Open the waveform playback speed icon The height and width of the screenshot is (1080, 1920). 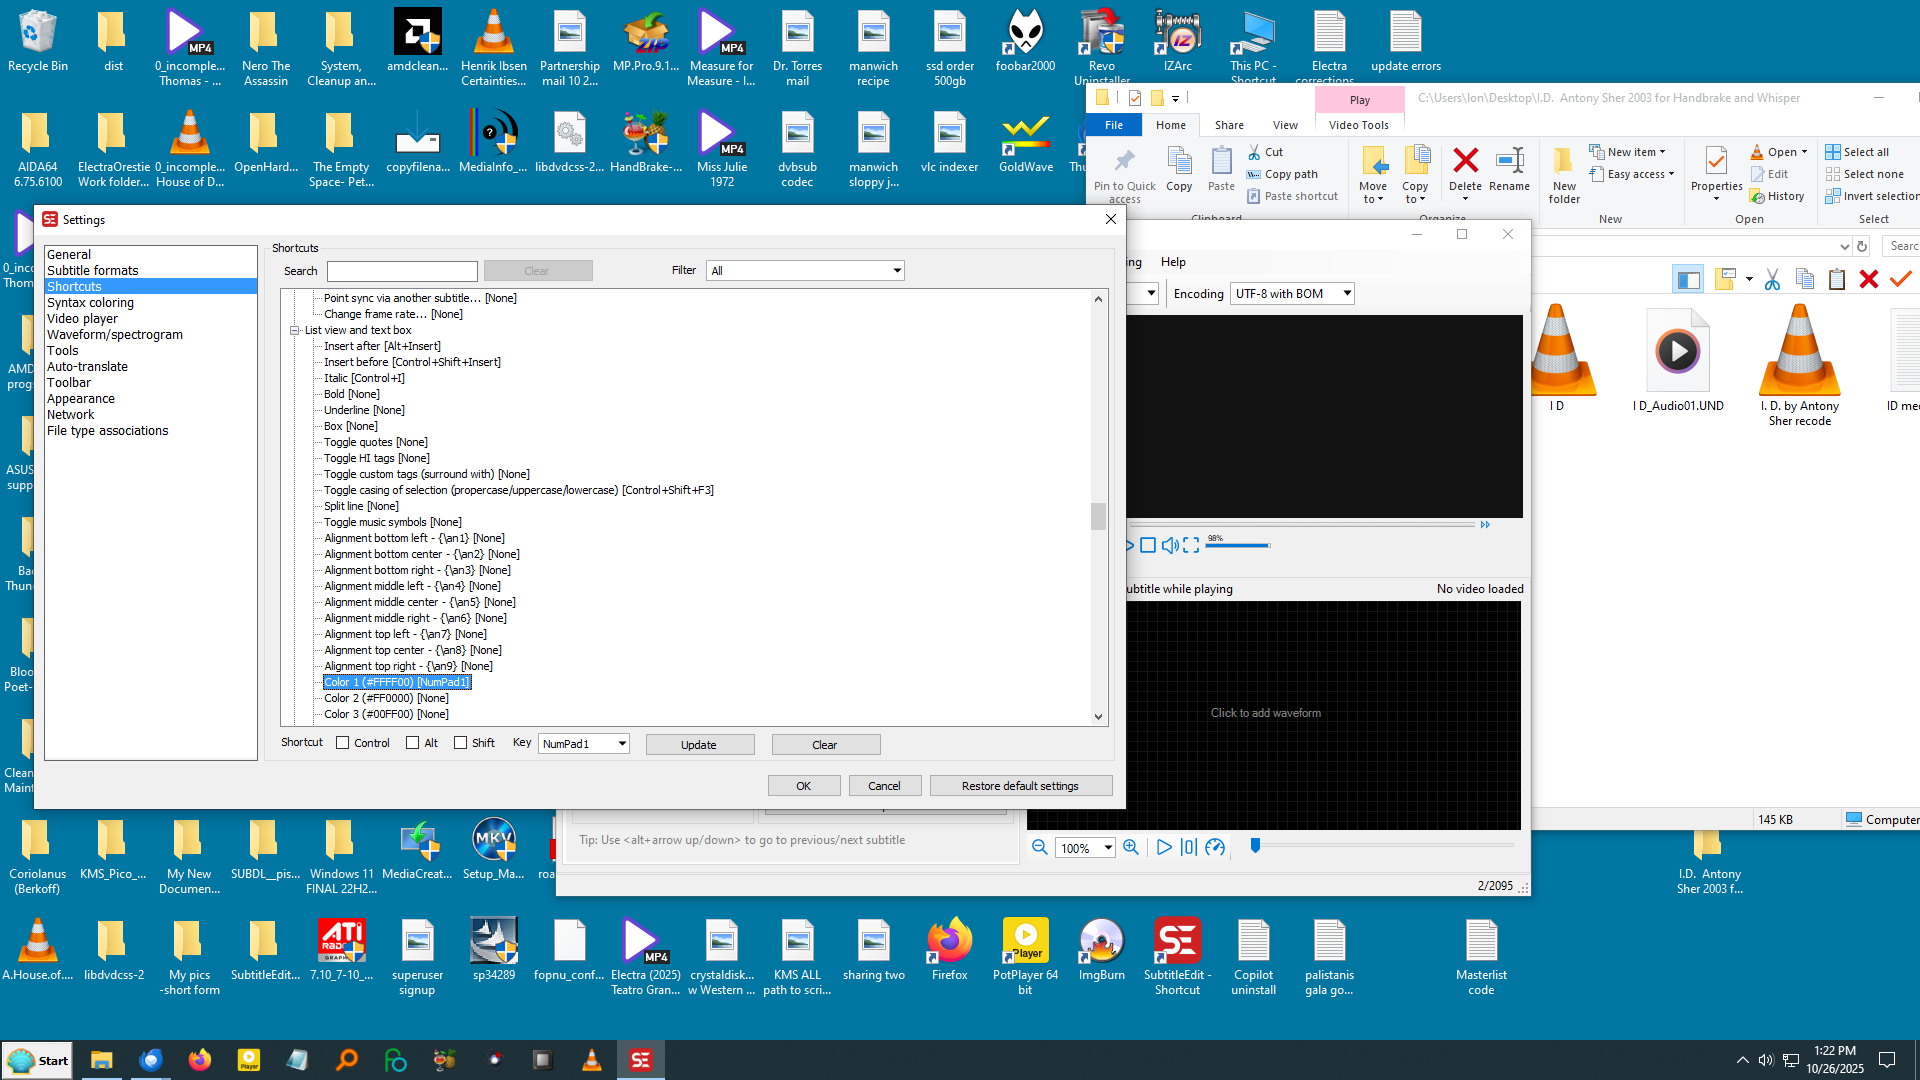coord(1215,847)
